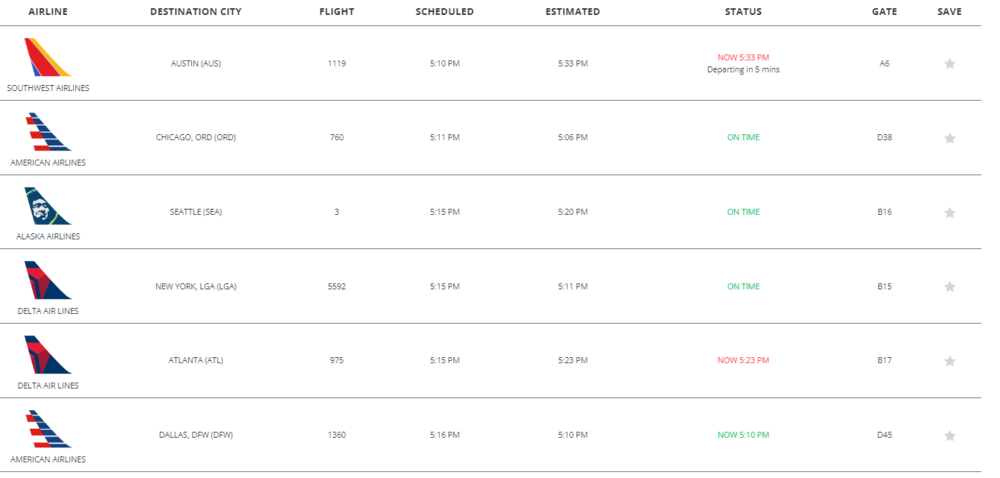Image resolution: width=1000 pixels, height=478 pixels.
Task: Click American Airlines logo for Dallas flight
Action: 48,429
